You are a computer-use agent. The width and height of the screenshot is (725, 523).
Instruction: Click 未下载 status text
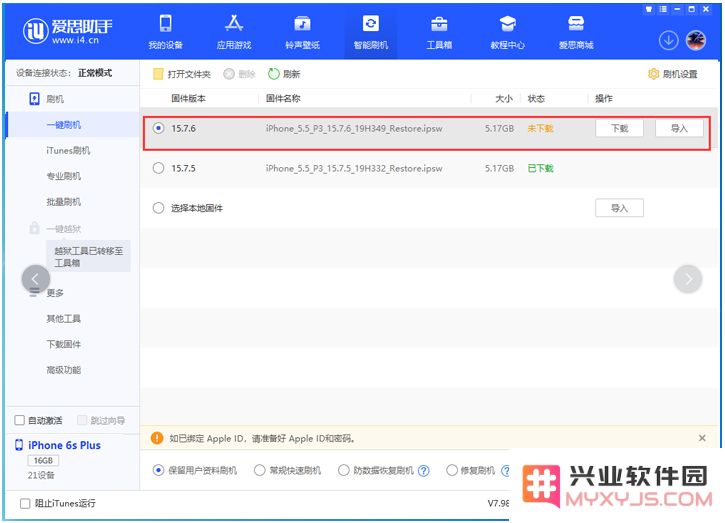540,128
